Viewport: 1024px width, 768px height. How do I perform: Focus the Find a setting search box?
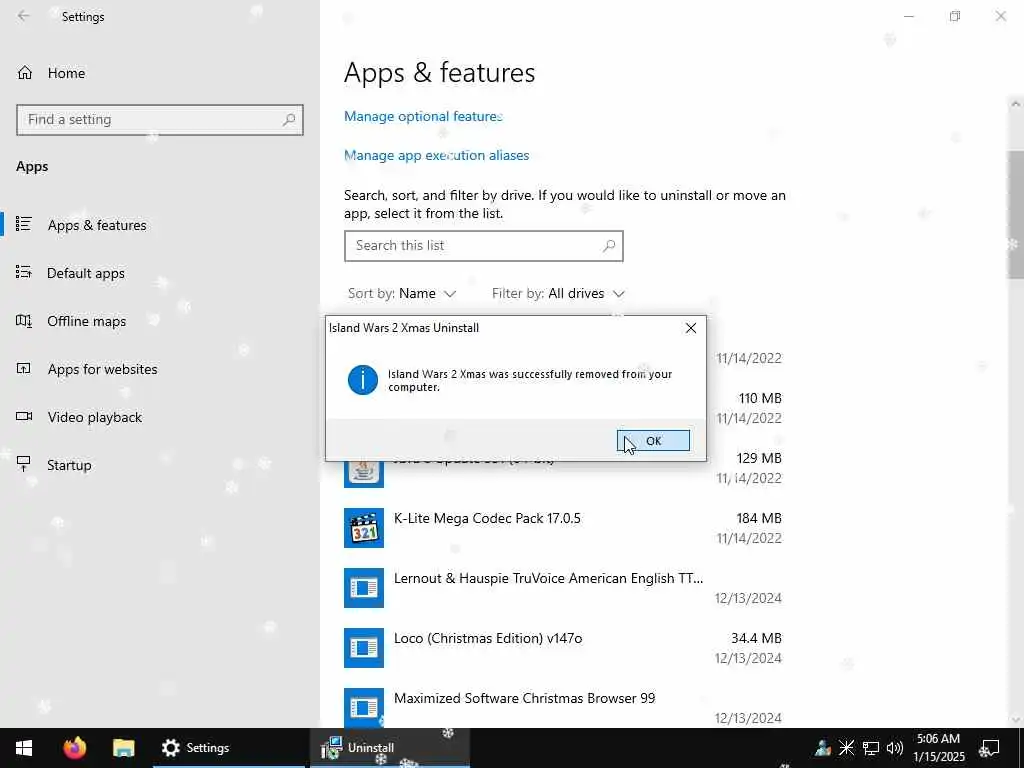click(160, 120)
